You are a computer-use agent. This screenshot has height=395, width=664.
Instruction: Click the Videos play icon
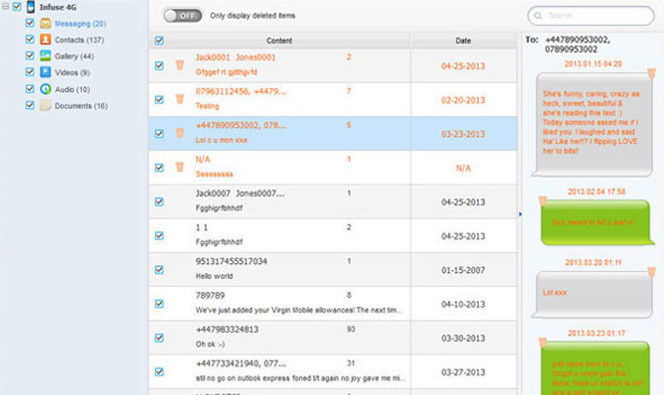[x=45, y=72]
